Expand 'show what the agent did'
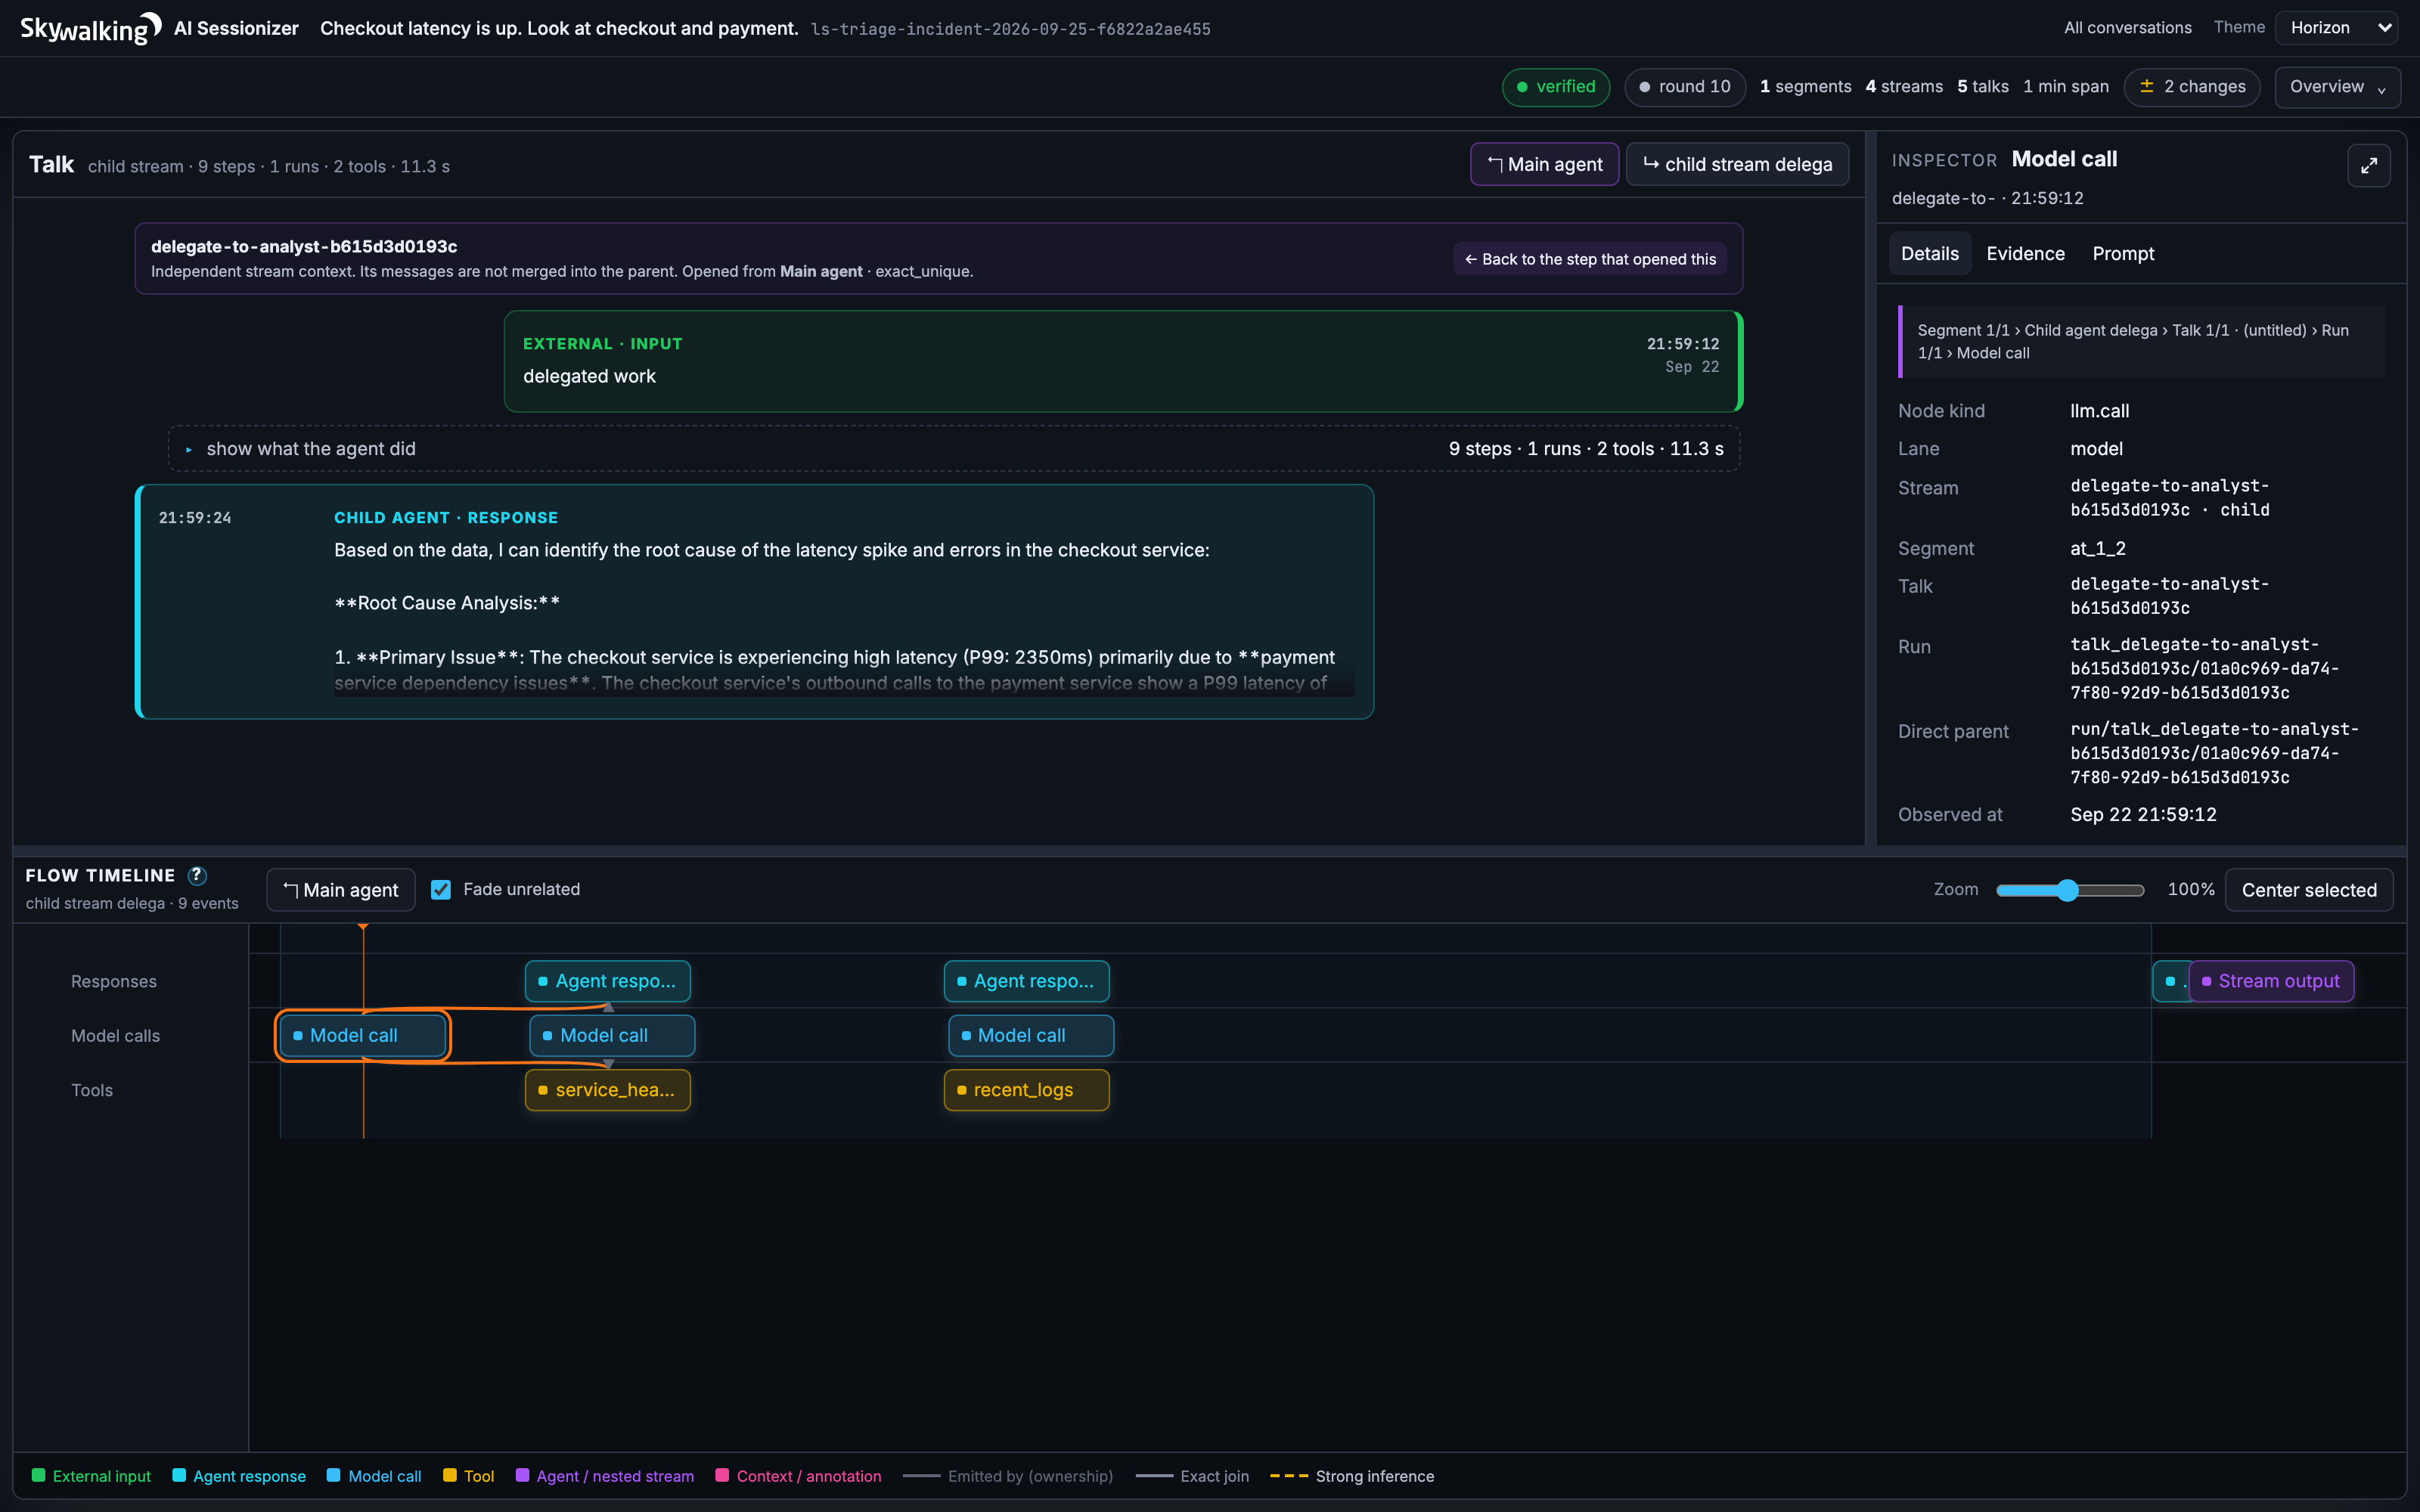 coord(954,449)
